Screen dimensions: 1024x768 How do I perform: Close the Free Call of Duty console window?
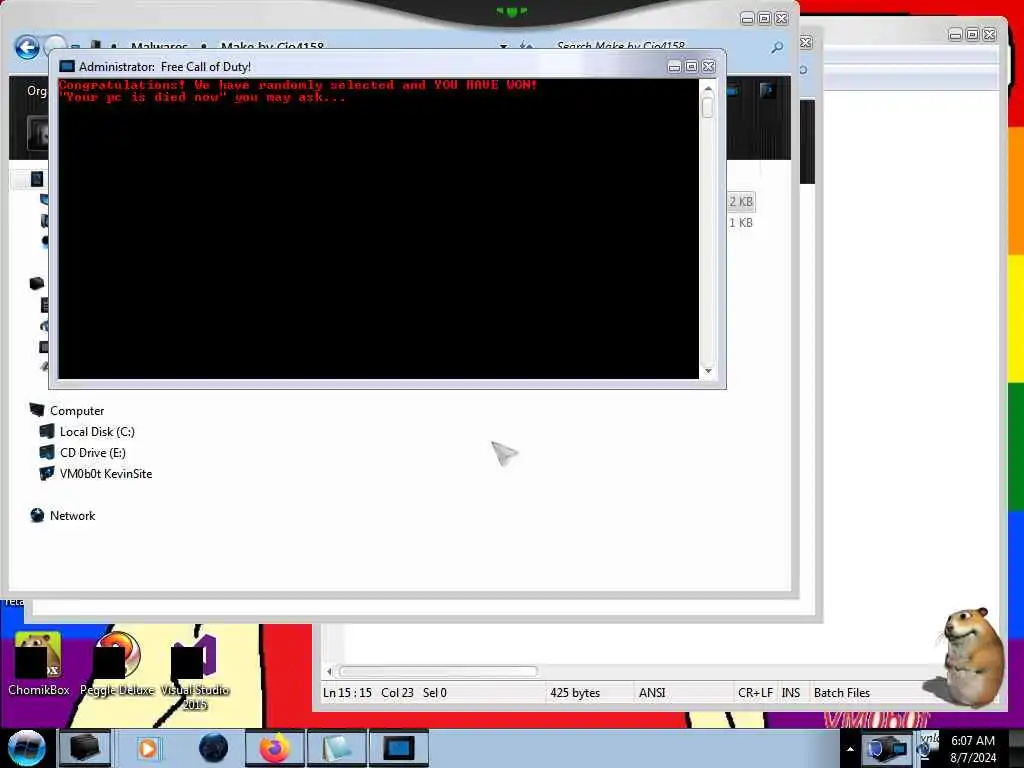point(709,67)
